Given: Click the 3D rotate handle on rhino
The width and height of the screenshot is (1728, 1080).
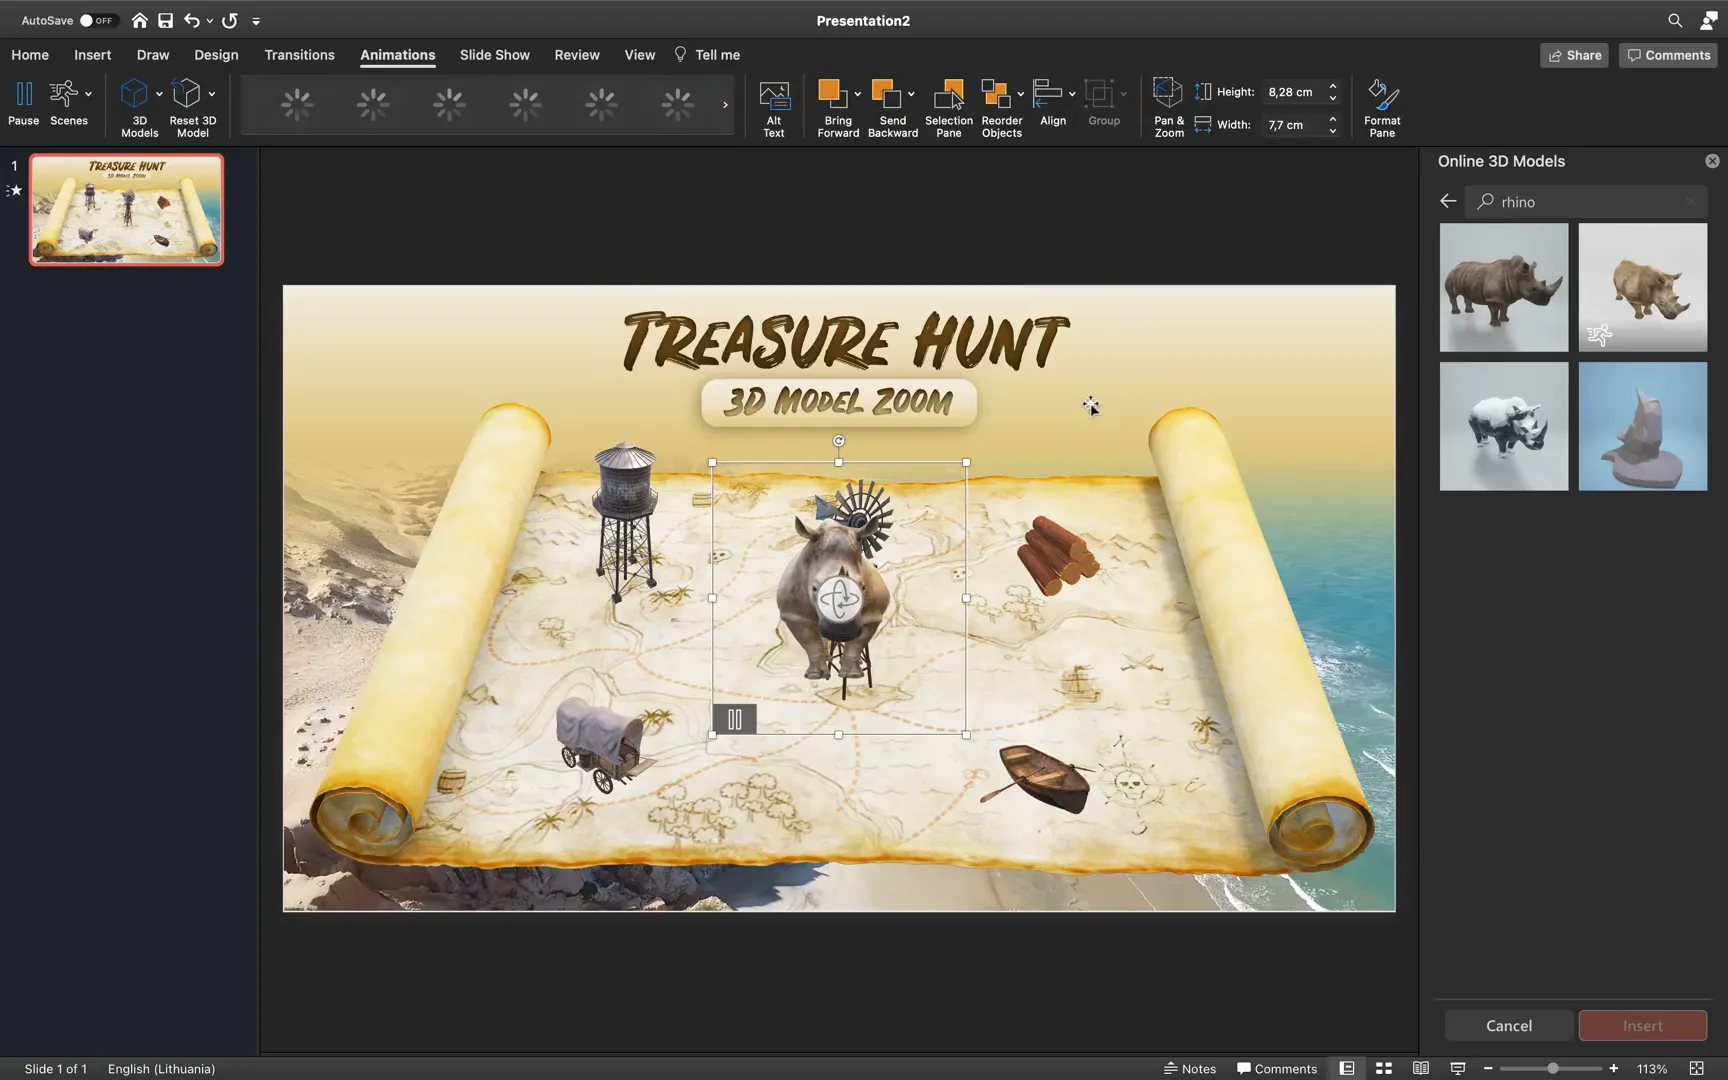Looking at the screenshot, I should point(839,599).
